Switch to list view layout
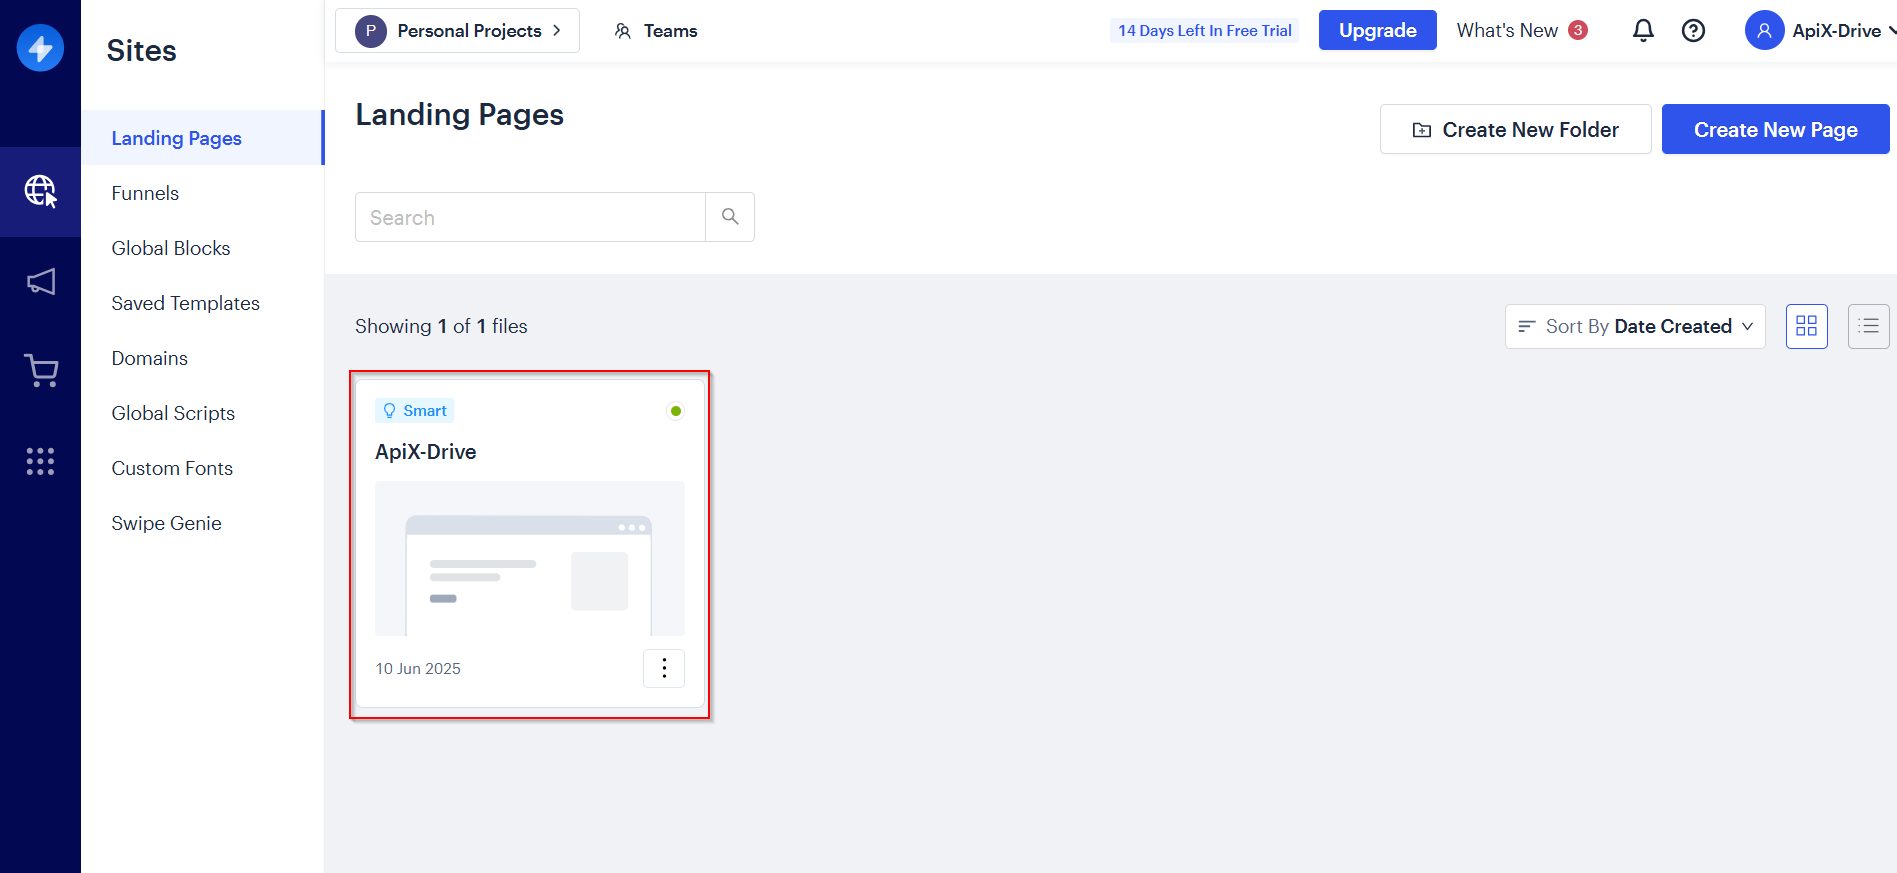Image resolution: width=1897 pixels, height=873 pixels. (1868, 326)
